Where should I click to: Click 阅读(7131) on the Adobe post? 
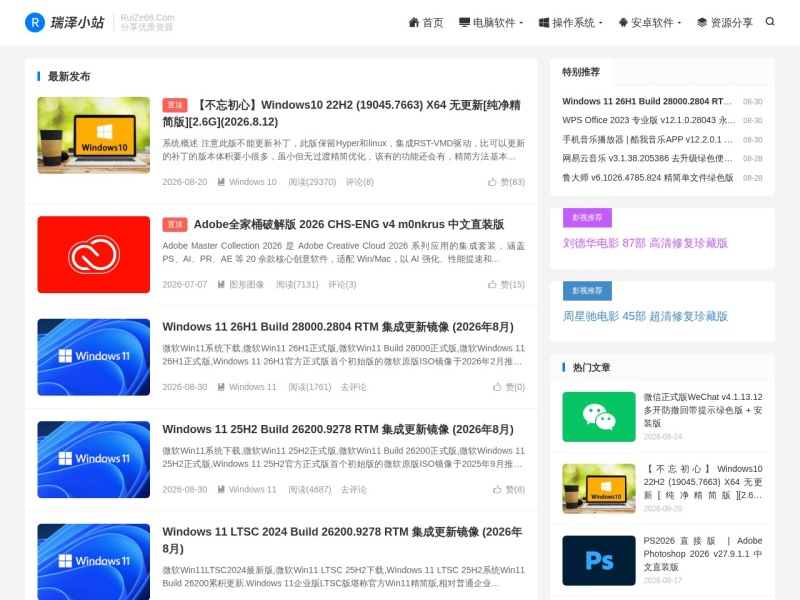pyautogui.click(x=297, y=284)
